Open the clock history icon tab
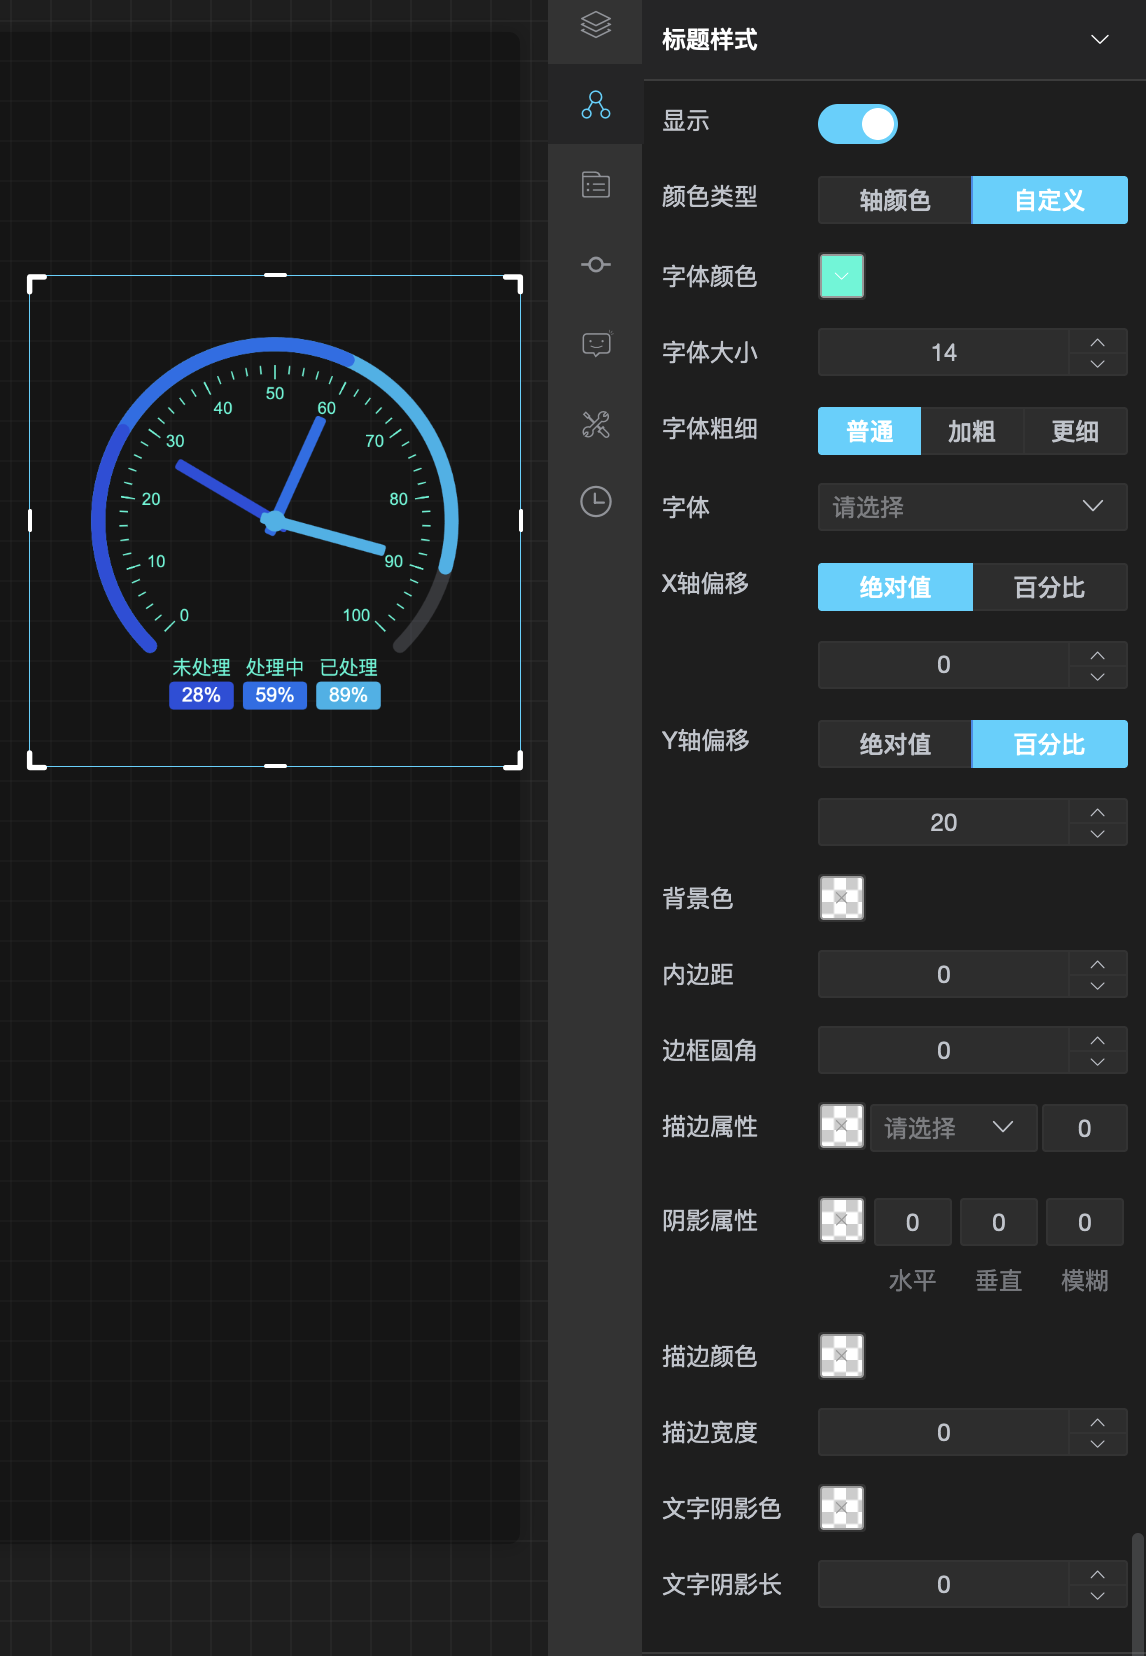This screenshot has width=1146, height=1656. tap(596, 501)
